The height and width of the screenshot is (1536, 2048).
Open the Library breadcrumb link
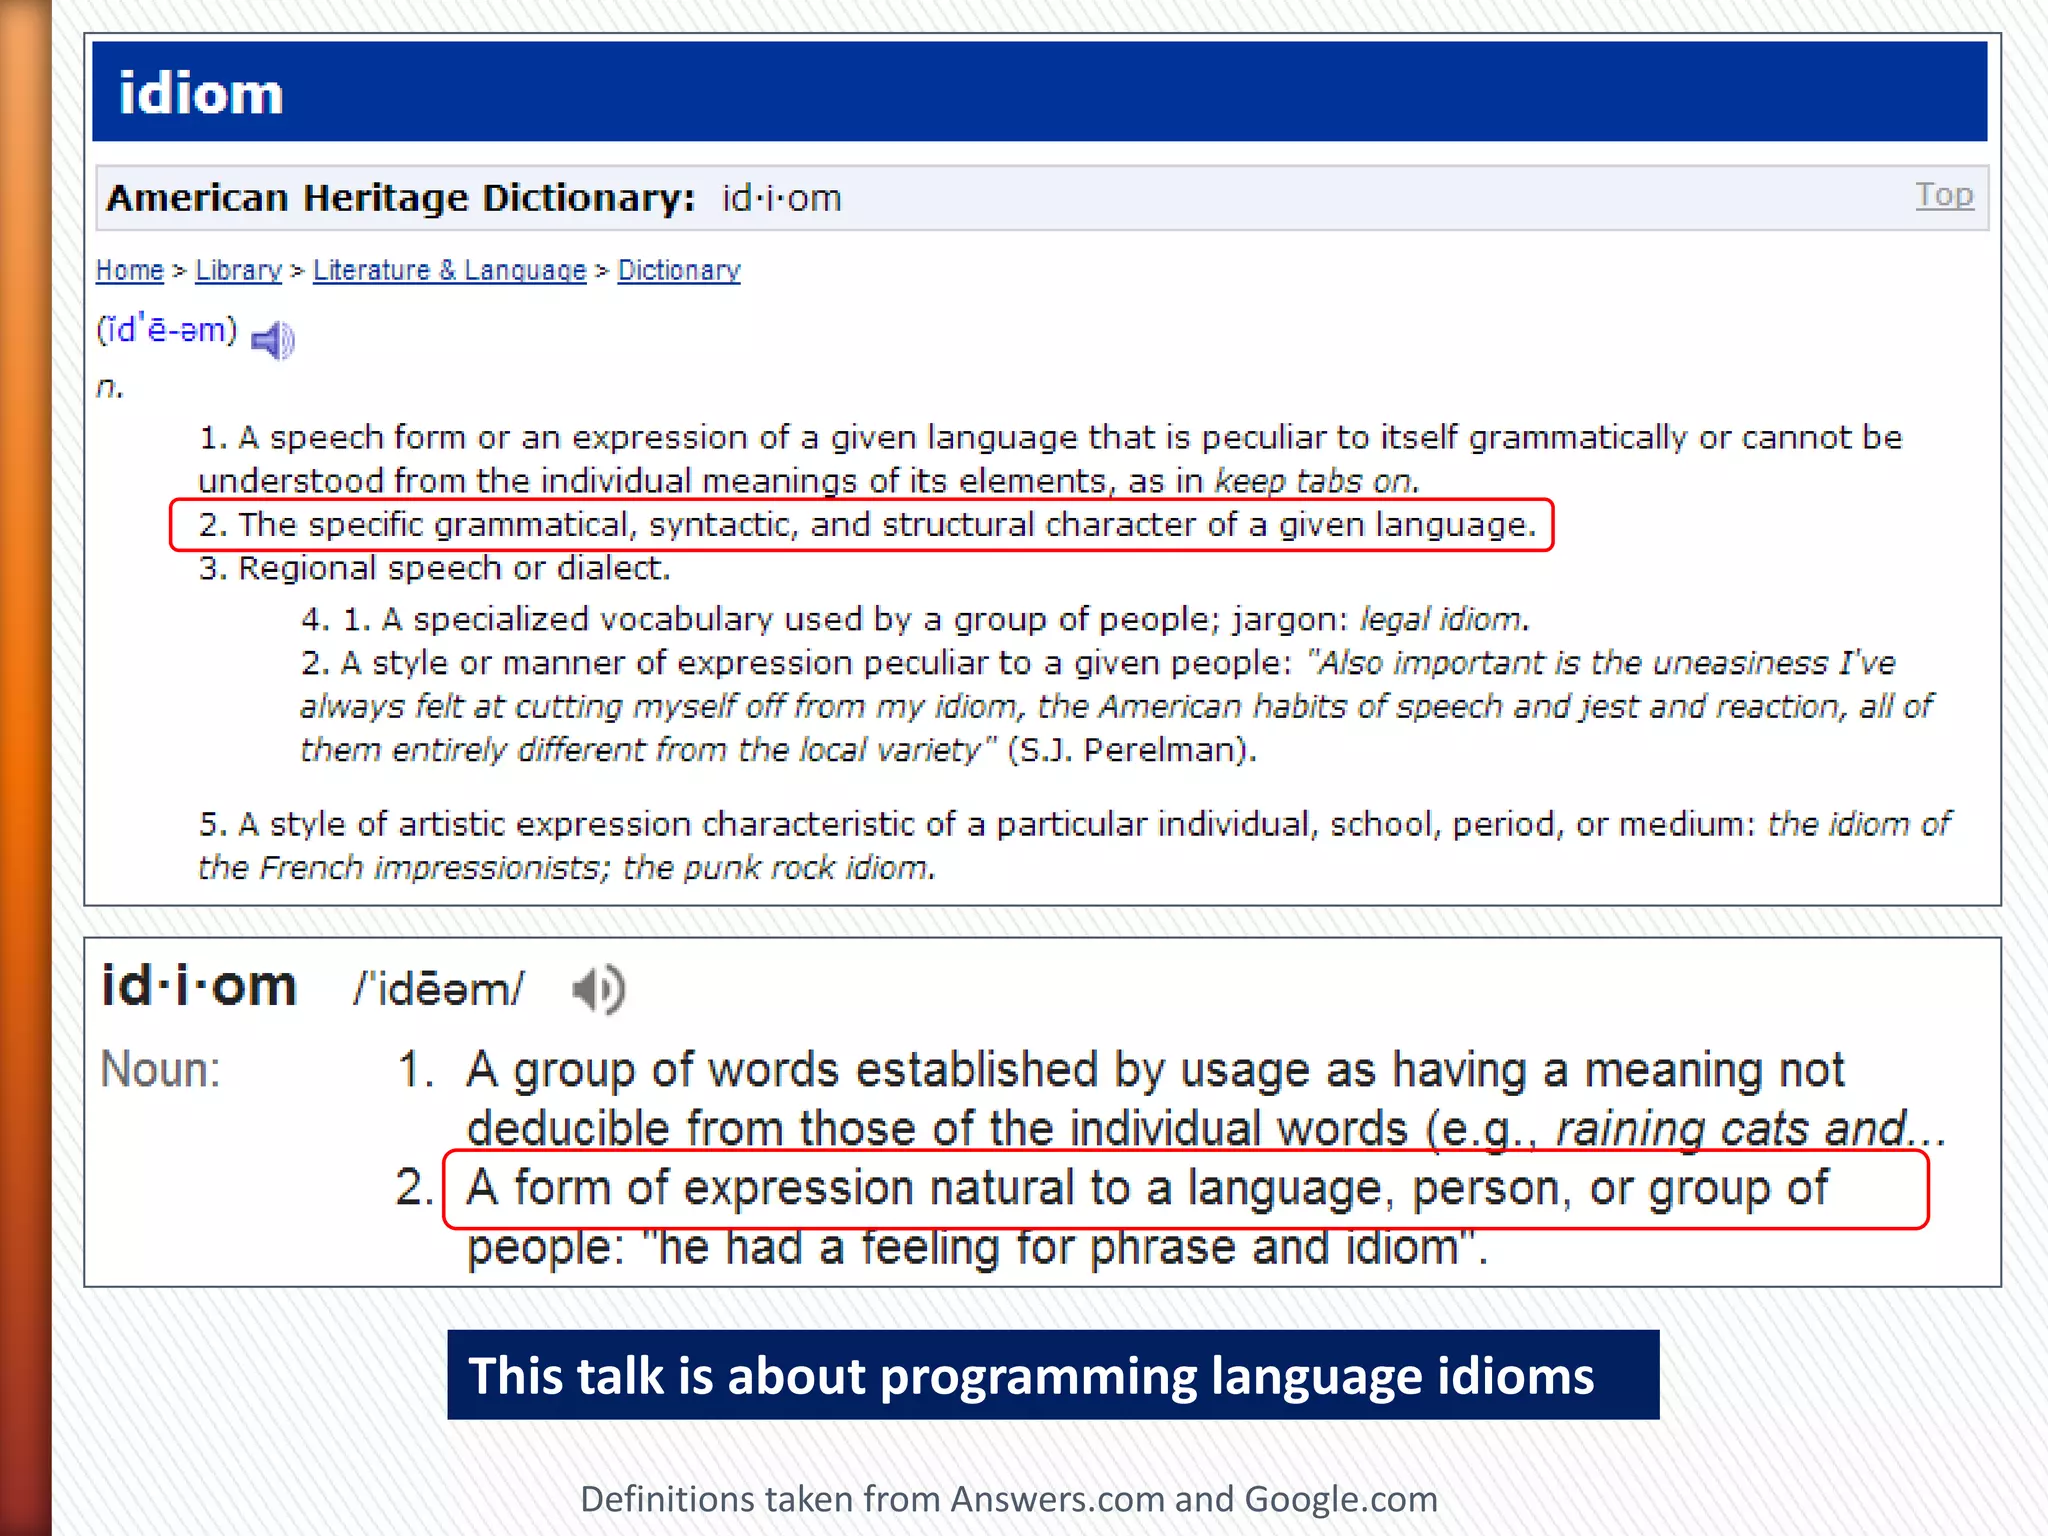pos(239,270)
